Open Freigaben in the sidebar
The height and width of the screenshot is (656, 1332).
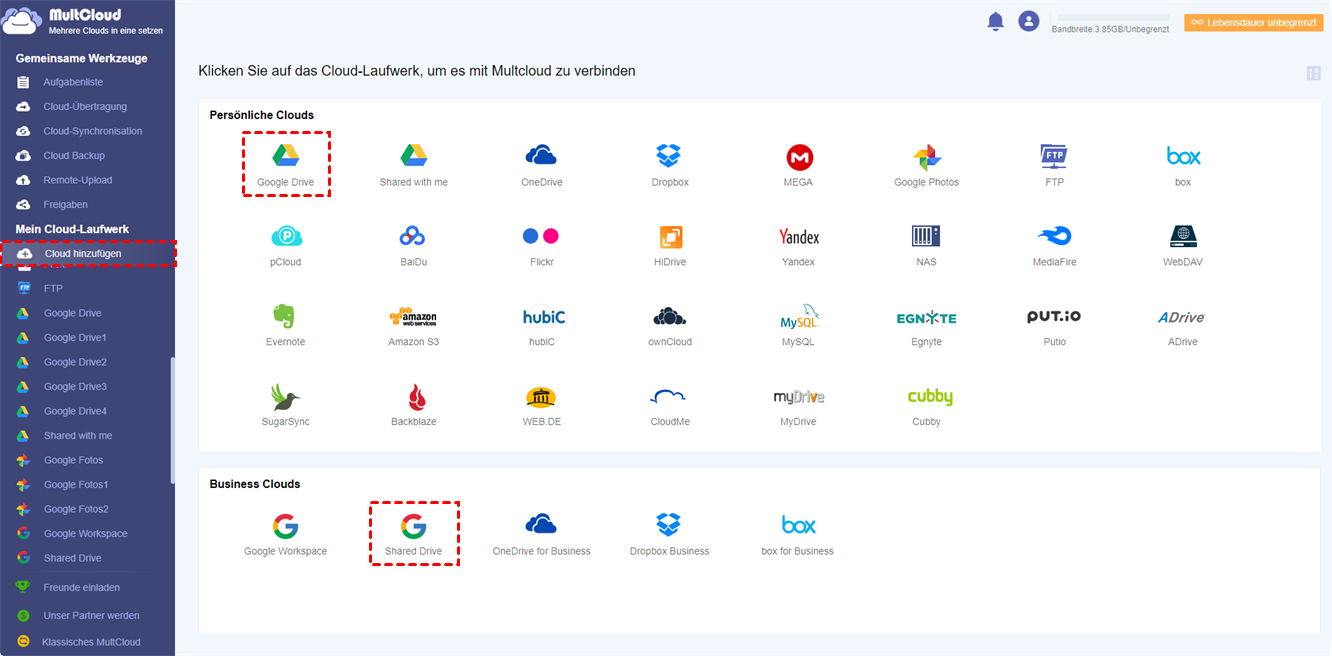point(65,205)
